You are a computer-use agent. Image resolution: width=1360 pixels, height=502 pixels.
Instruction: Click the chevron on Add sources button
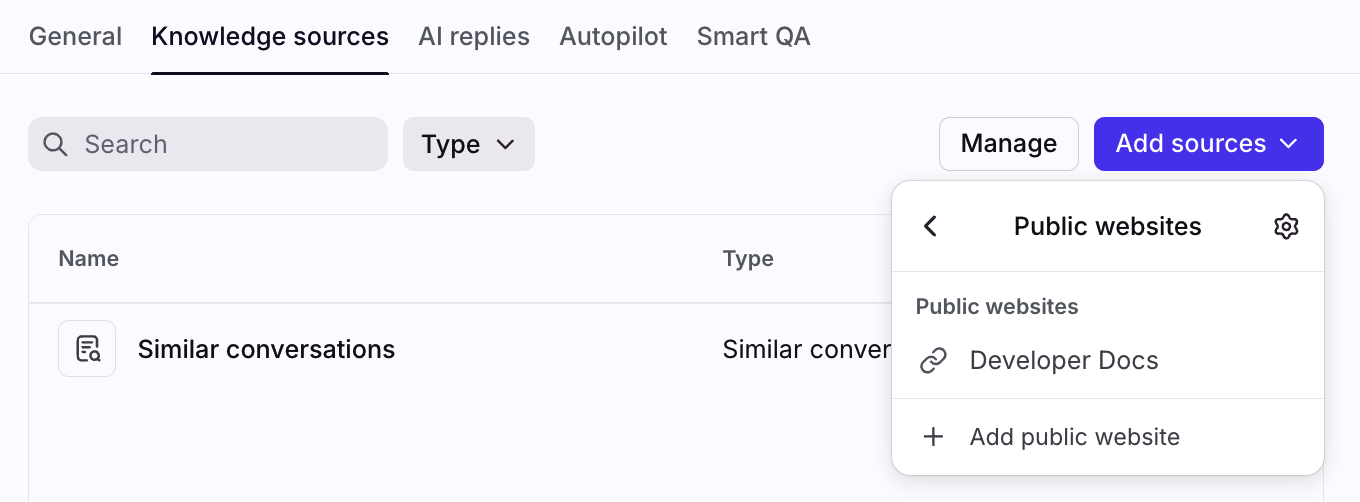click(x=1287, y=144)
